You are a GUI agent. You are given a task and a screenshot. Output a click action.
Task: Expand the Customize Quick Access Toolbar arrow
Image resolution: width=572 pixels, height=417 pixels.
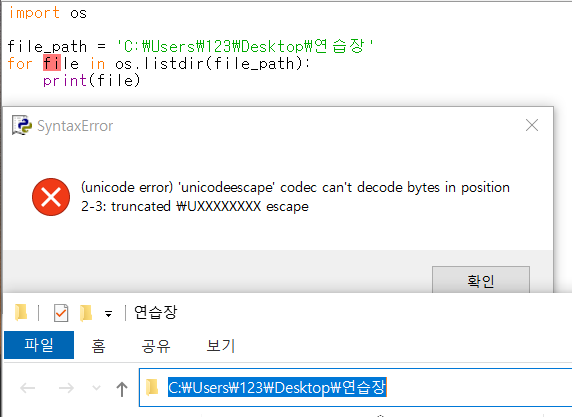(108, 314)
